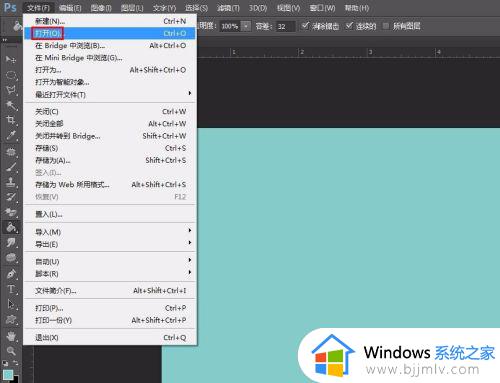Choose 打开为... menu entry
The height and width of the screenshot is (383, 500).
point(110,70)
